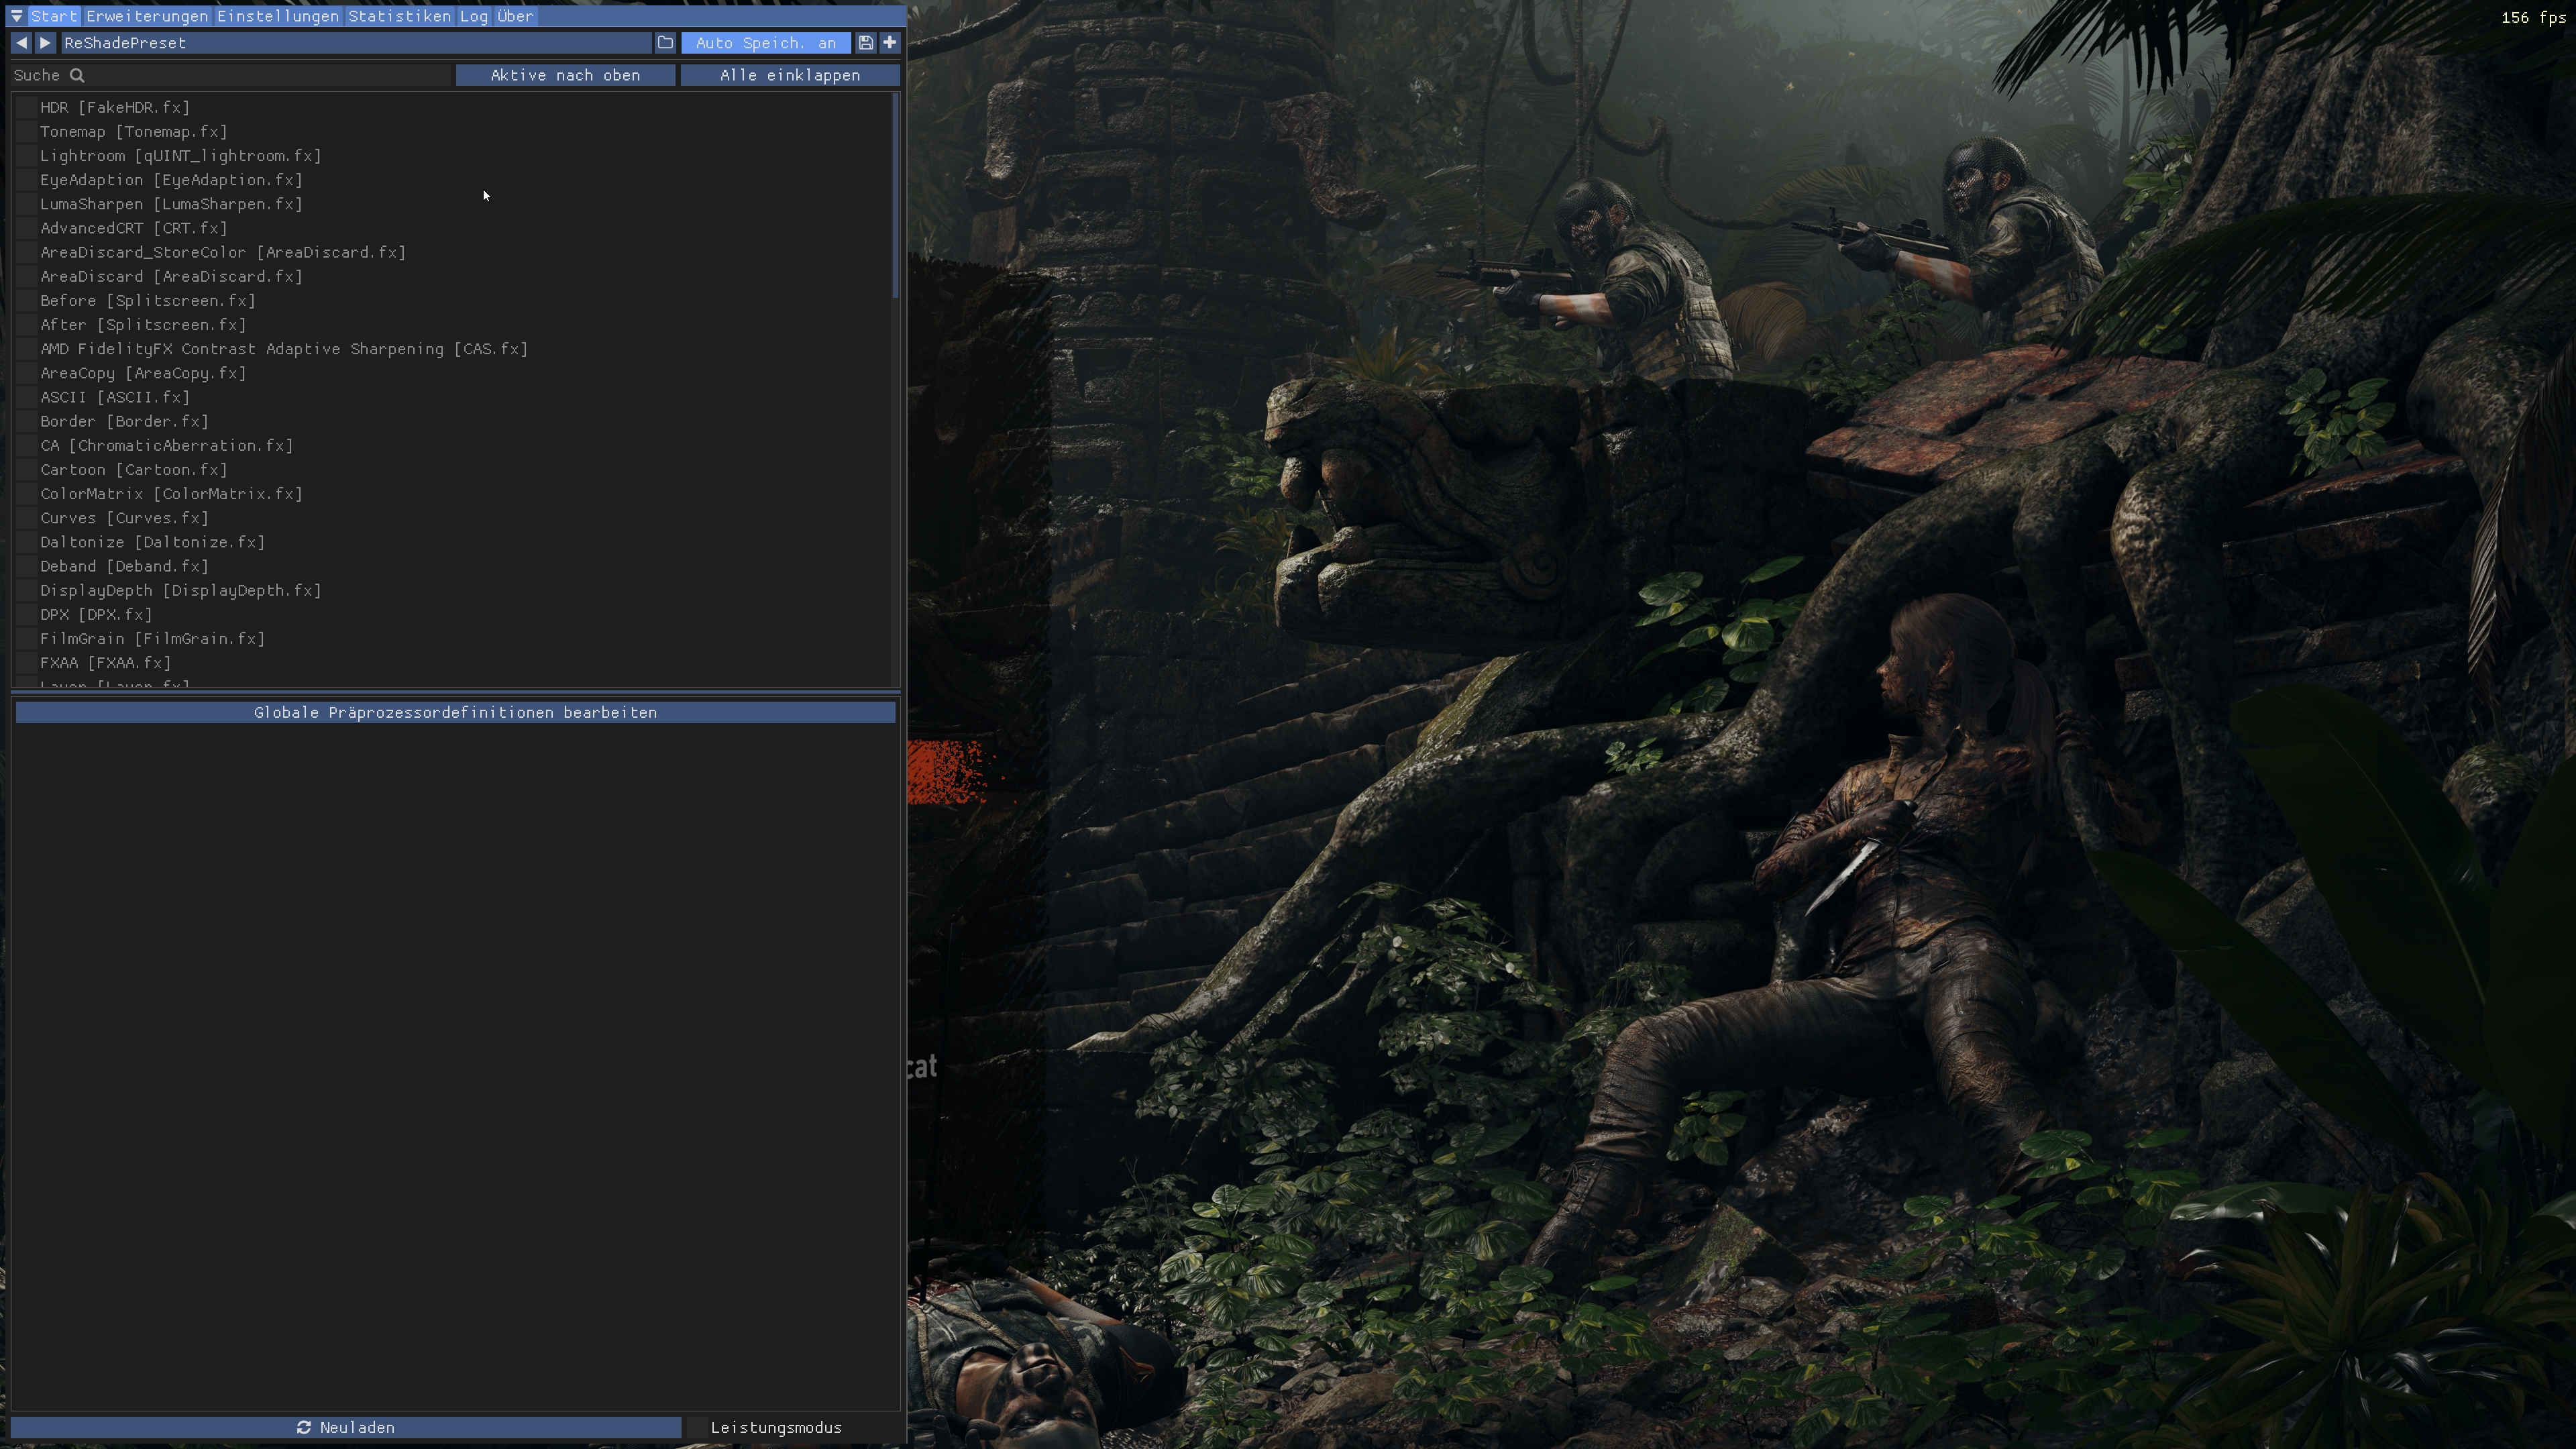Toggle the Leistungsmodus checkbox

coord(697,1427)
